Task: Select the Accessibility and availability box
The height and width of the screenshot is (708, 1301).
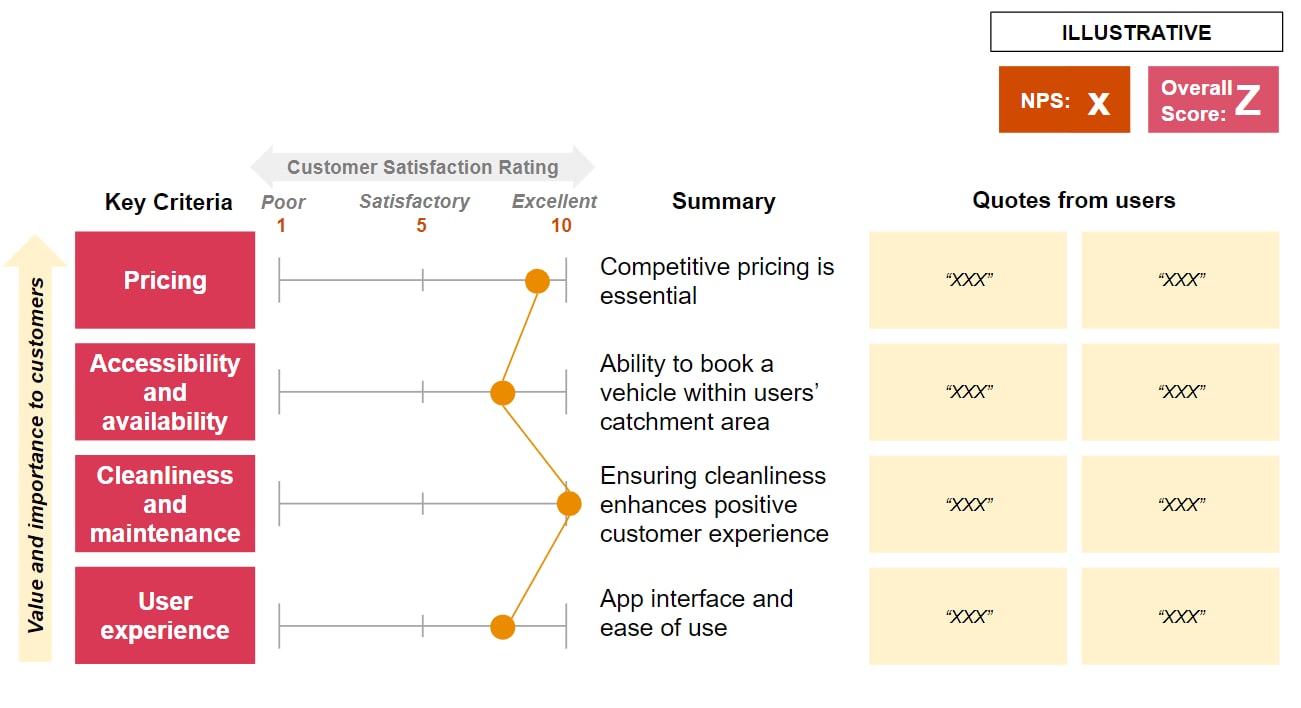Action: (165, 392)
